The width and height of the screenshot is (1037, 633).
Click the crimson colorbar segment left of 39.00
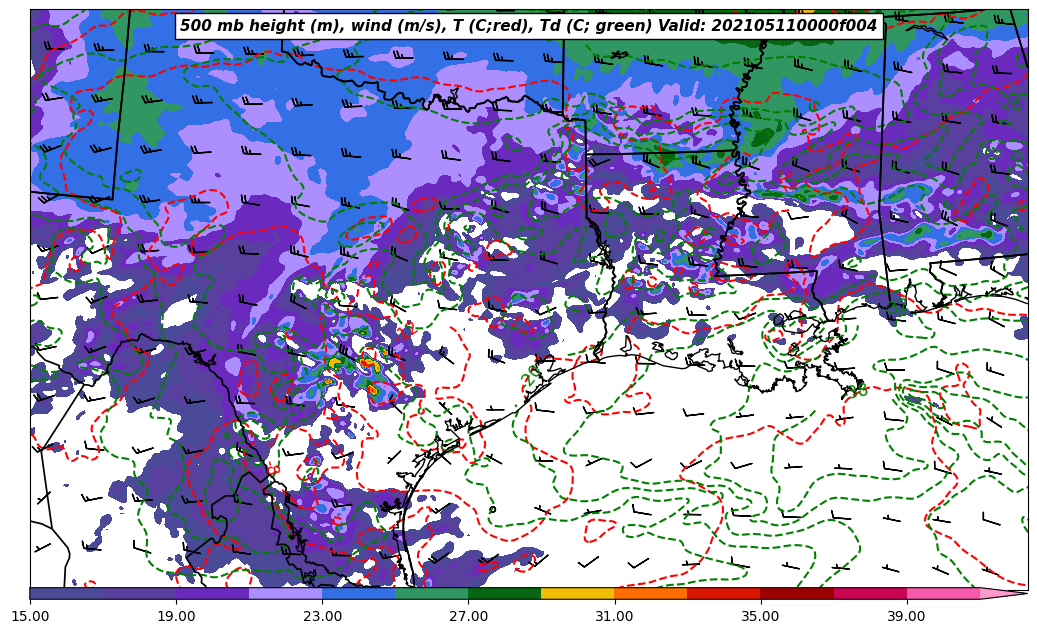(x=870, y=593)
